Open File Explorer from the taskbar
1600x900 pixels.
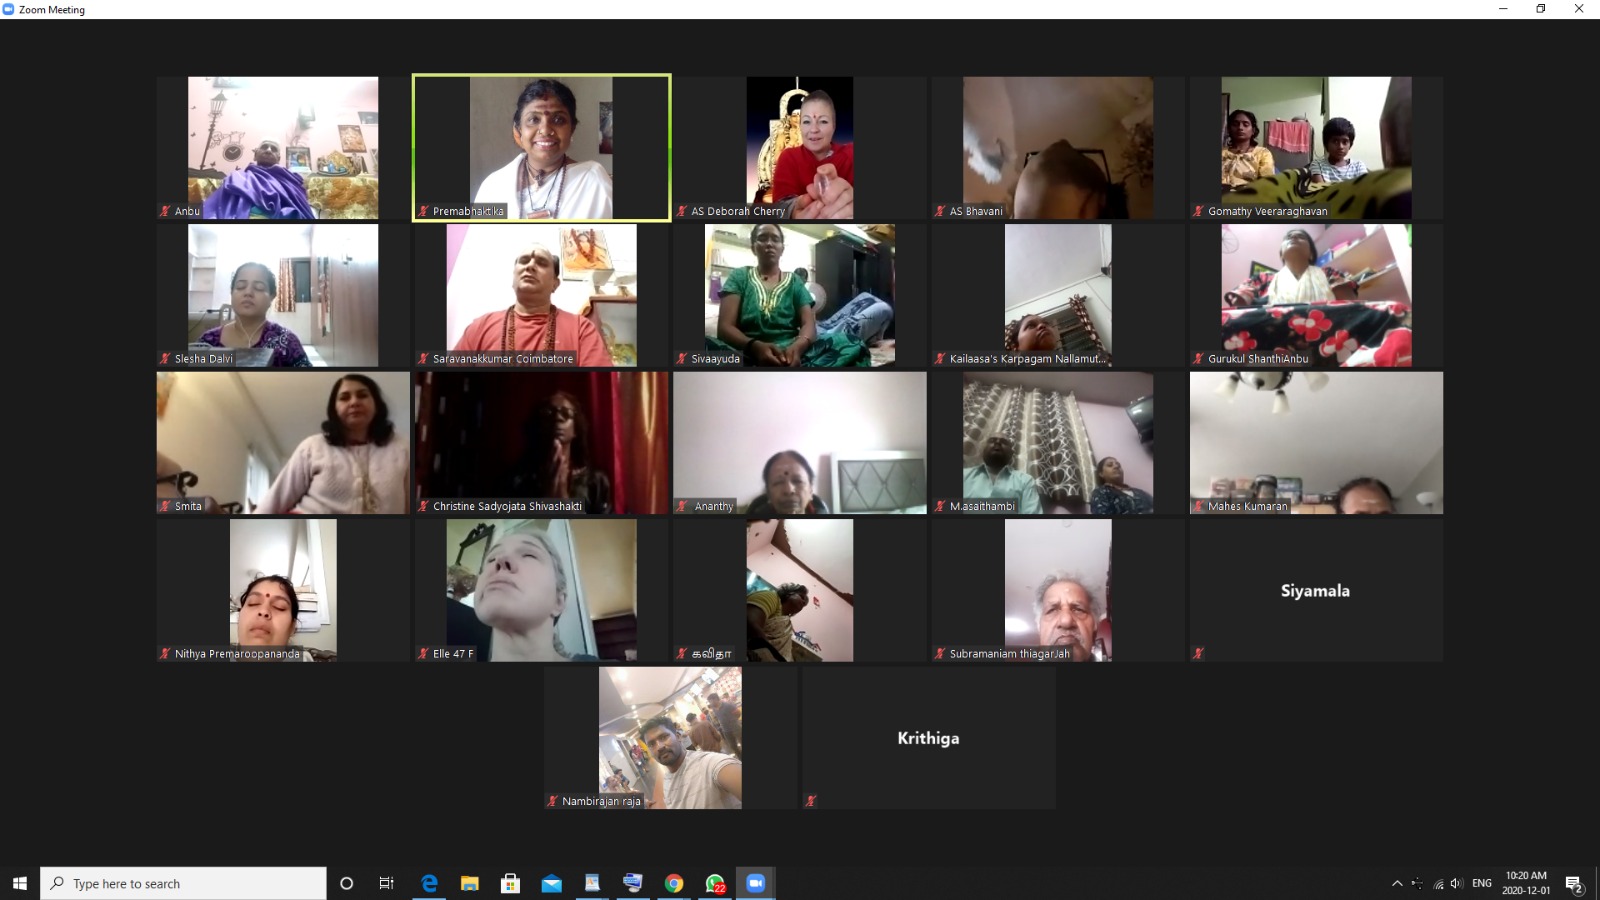tap(470, 883)
